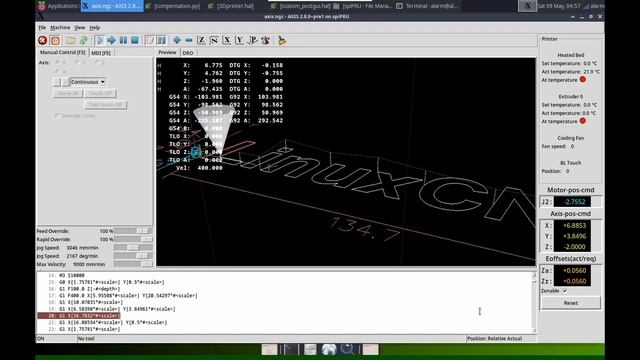This screenshot has height=360, width=640.
Task: Adjust the Max Velocity slider
Action: point(133,264)
